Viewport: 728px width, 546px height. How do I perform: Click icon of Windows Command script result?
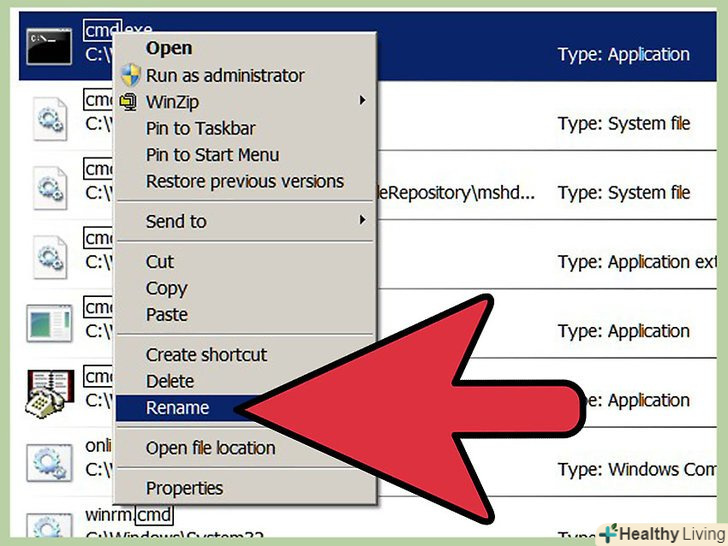tap(49, 463)
